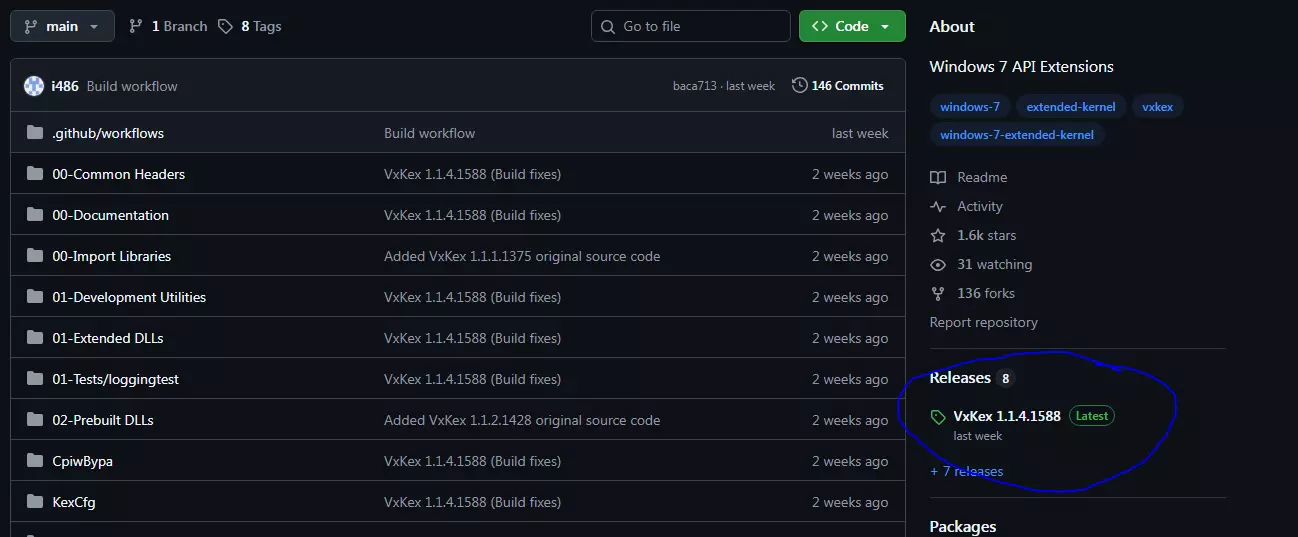The image size is (1298, 537).
Task: Open the VxKex 1.1.4.1588 release link
Action: (1007, 416)
